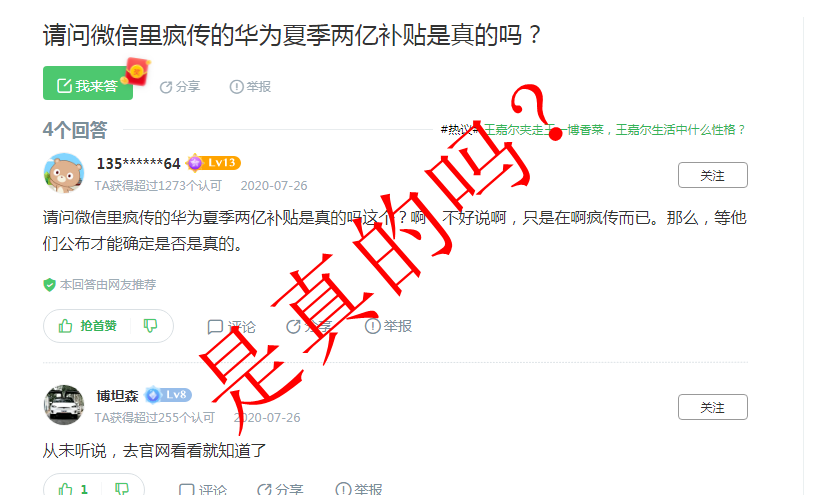The width and height of the screenshot is (817, 495).
Task: Share the question via top 分享 icon
Action: click(x=180, y=86)
